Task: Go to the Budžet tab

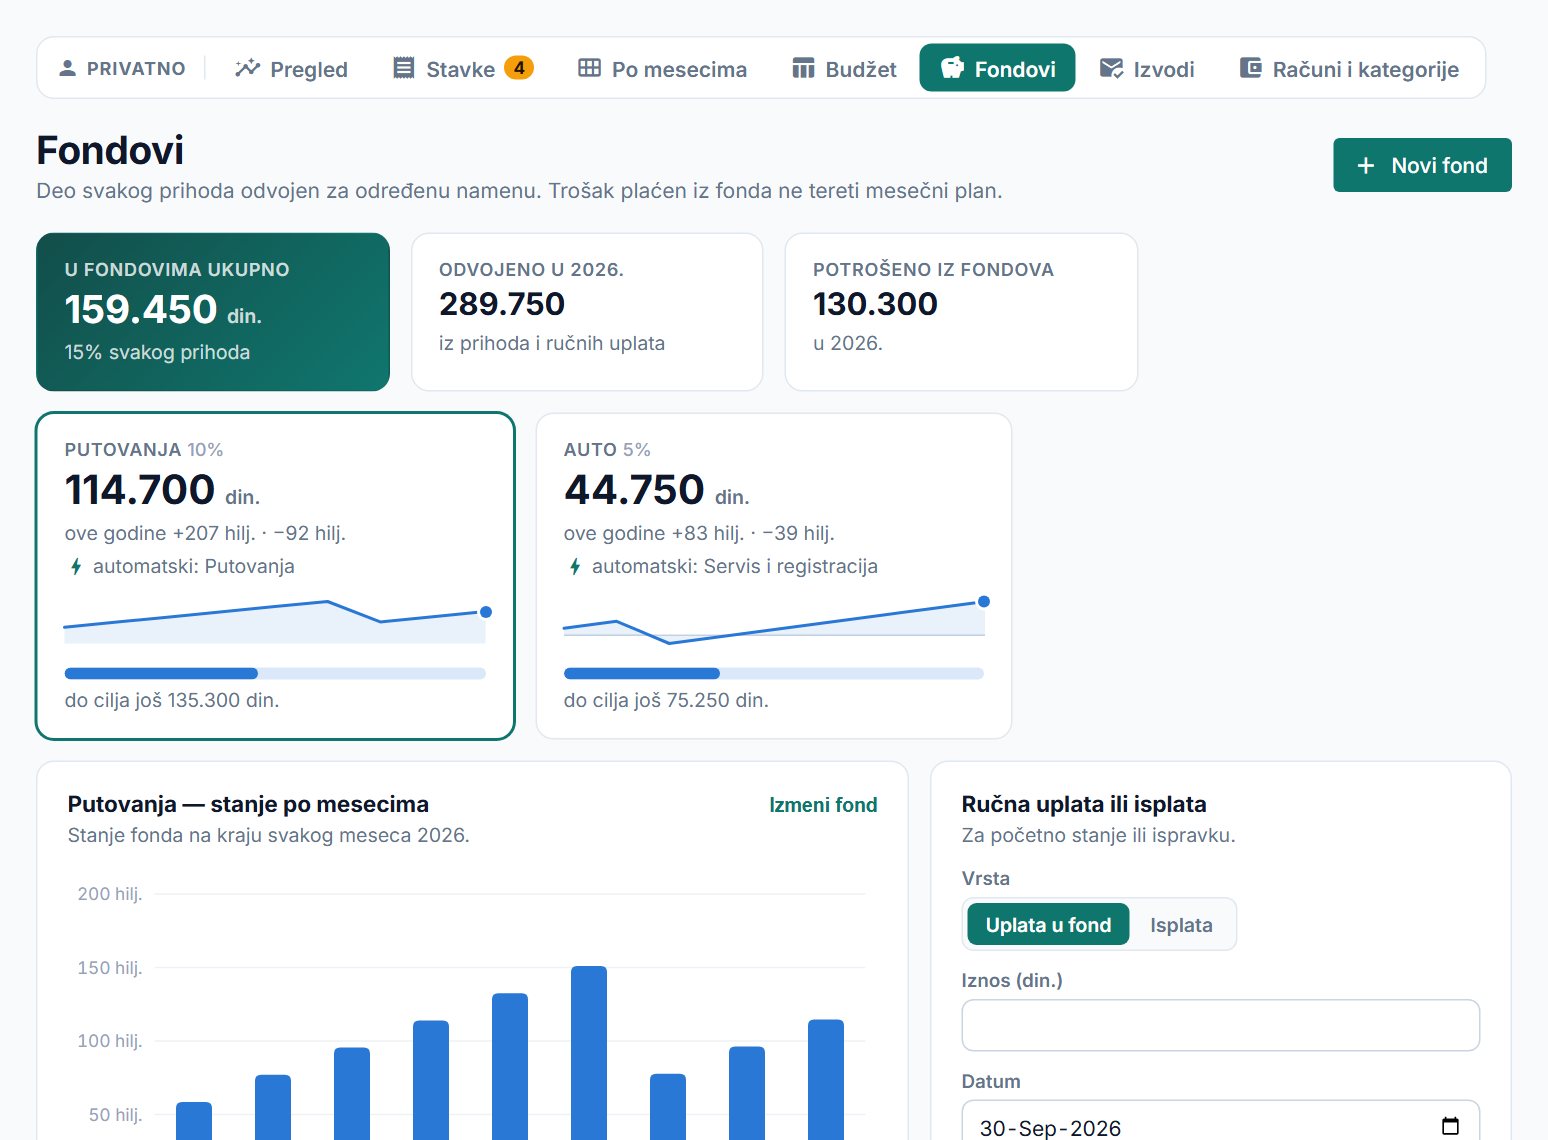Action: [844, 68]
